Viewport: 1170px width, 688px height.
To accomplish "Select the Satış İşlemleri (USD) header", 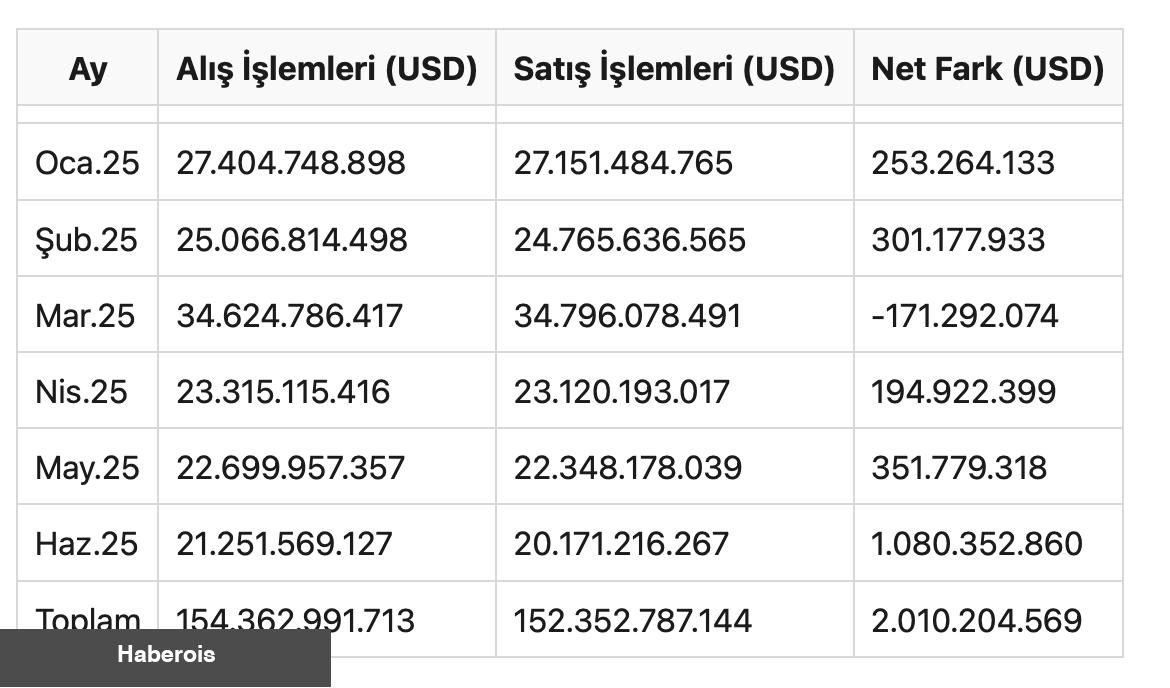I will coord(674,69).
